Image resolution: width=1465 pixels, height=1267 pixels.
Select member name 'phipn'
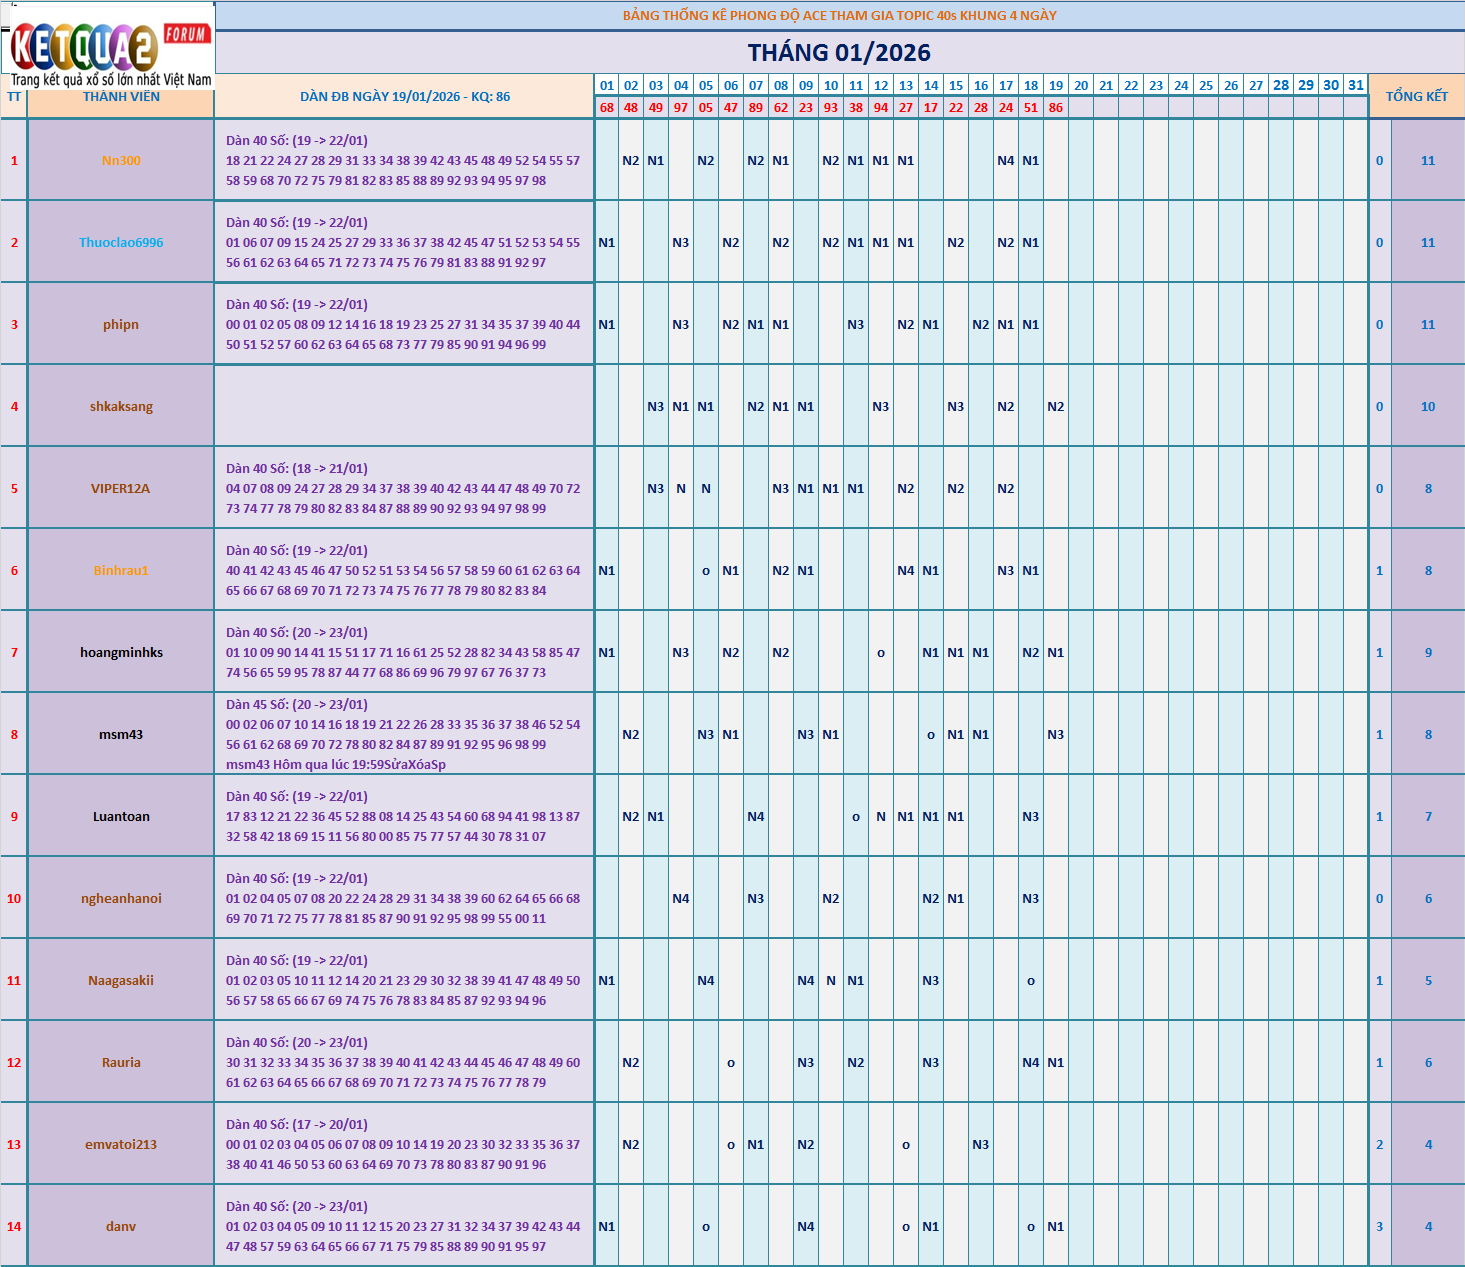click(121, 325)
